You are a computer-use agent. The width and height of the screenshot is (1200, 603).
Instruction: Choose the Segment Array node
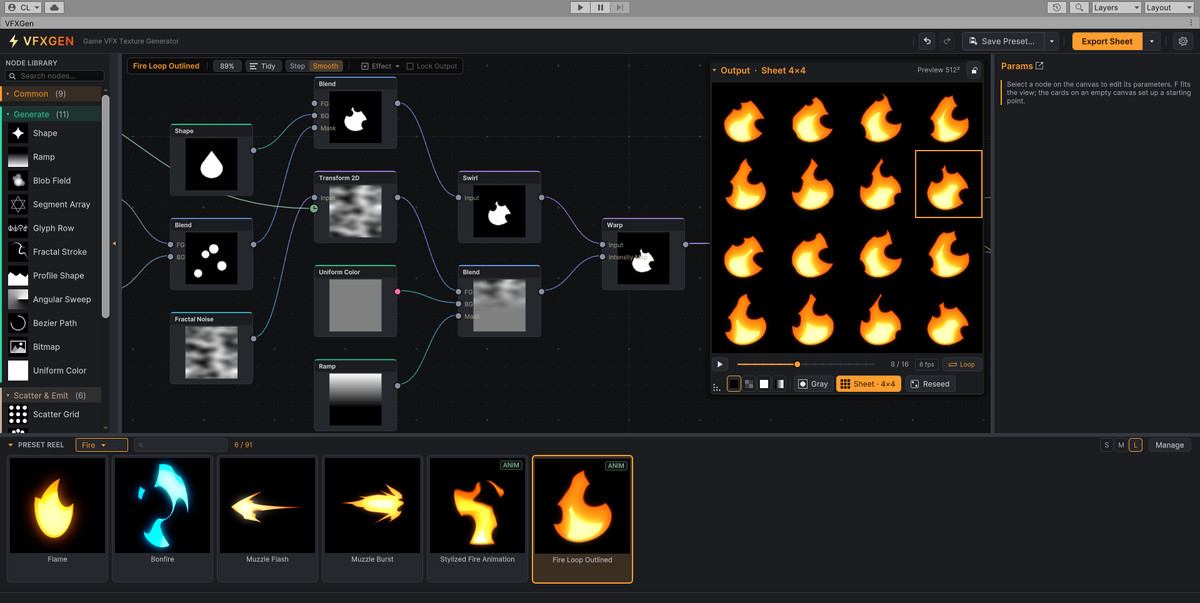(x=52, y=204)
